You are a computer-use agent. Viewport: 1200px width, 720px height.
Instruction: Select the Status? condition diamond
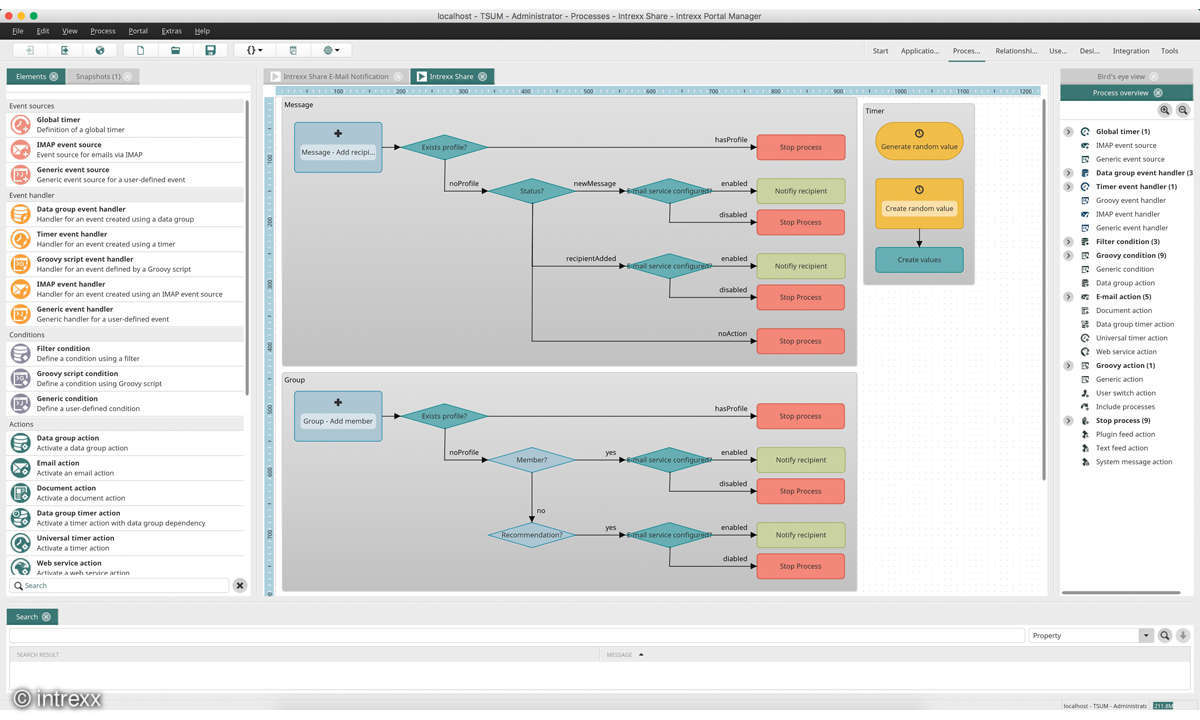pos(532,191)
